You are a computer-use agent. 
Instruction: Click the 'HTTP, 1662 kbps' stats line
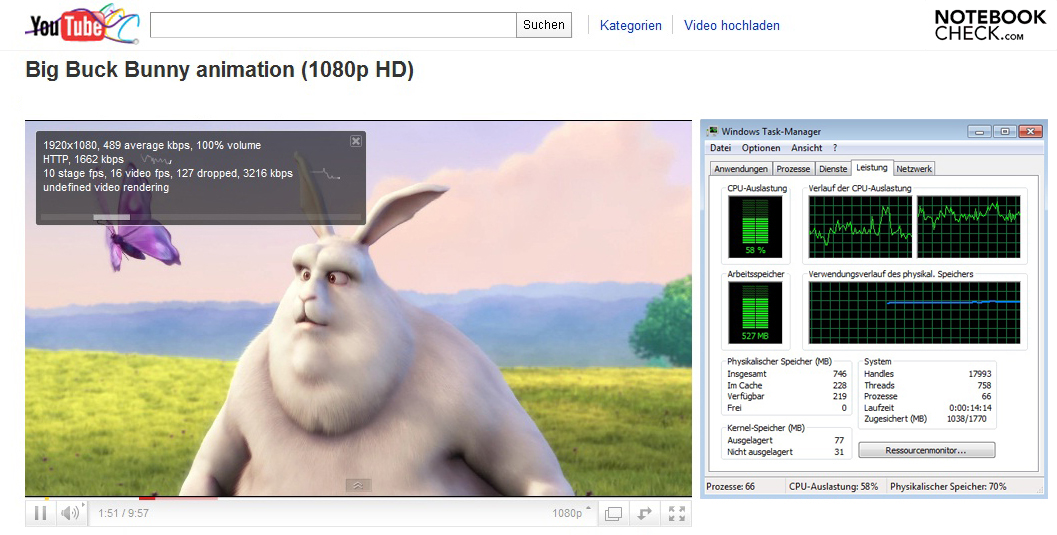[84, 159]
